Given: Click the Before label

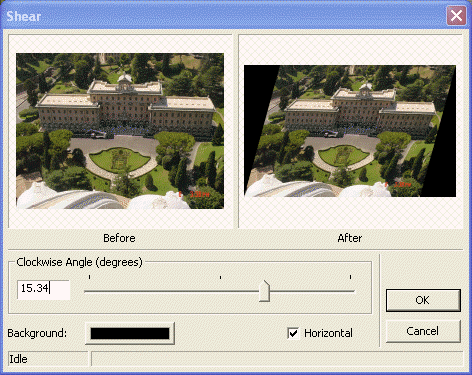Looking at the screenshot, I should click(x=119, y=238).
